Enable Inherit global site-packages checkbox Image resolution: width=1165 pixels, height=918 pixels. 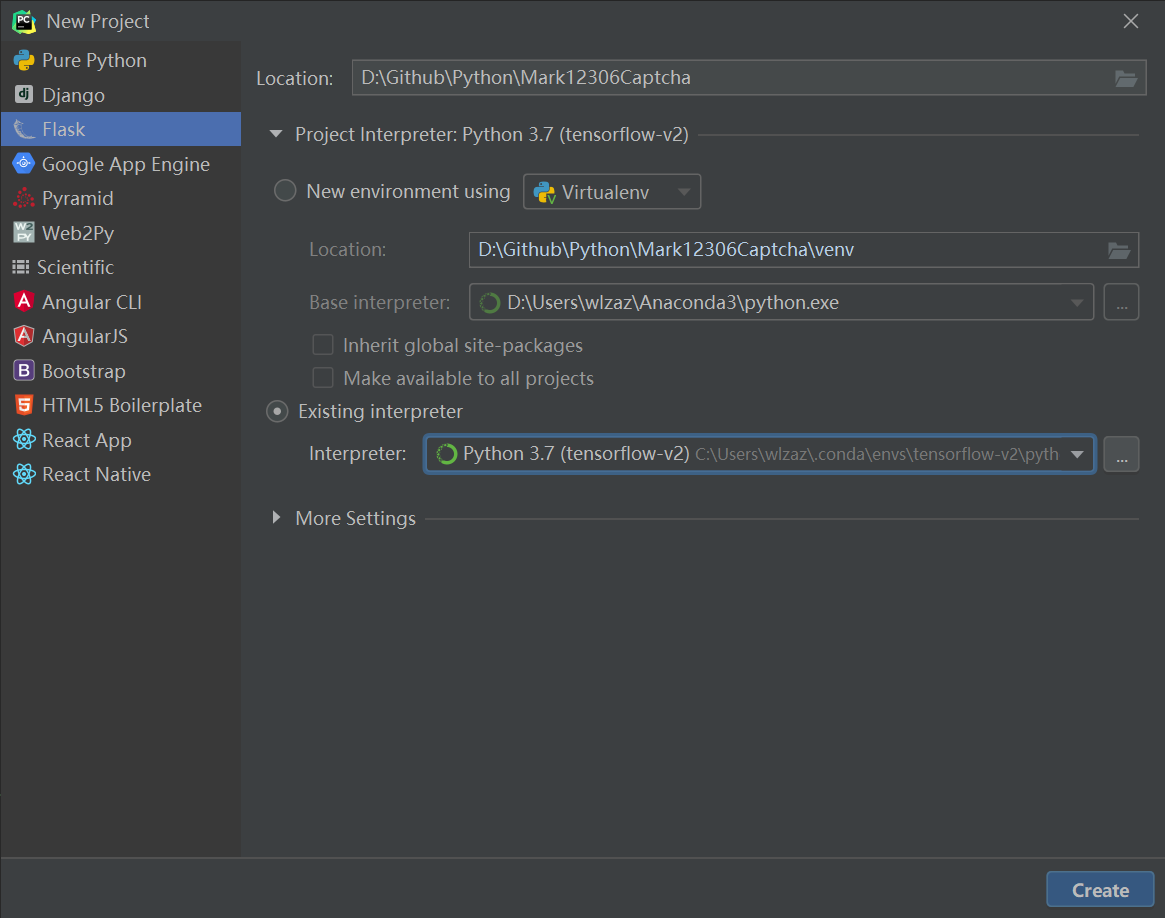(323, 345)
